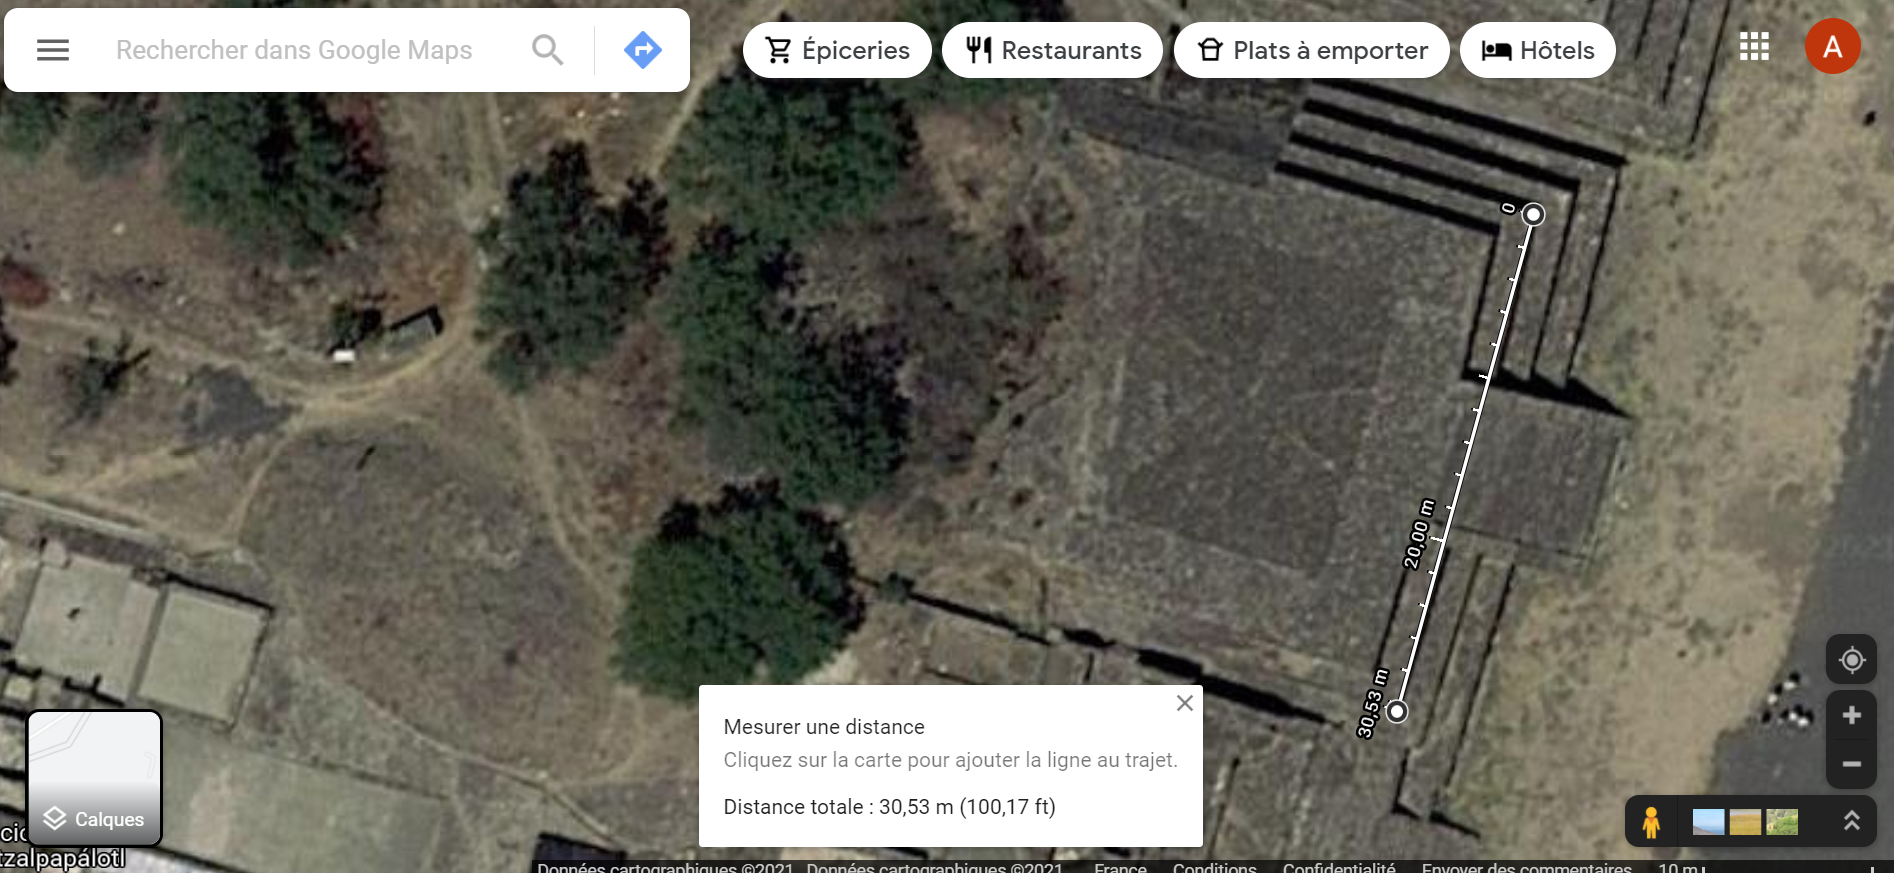This screenshot has height=873, width=1894.
Task: Zoom in with the plus button
Action: [1852, 715]
